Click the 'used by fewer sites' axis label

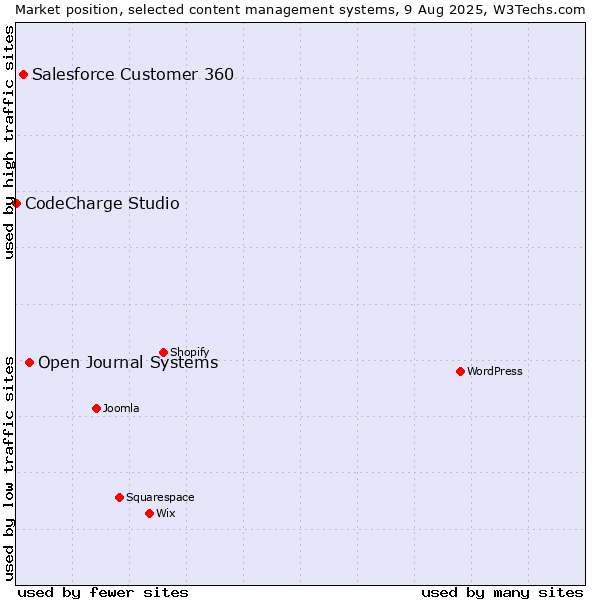pyautogui.click(x=103, y=593)
